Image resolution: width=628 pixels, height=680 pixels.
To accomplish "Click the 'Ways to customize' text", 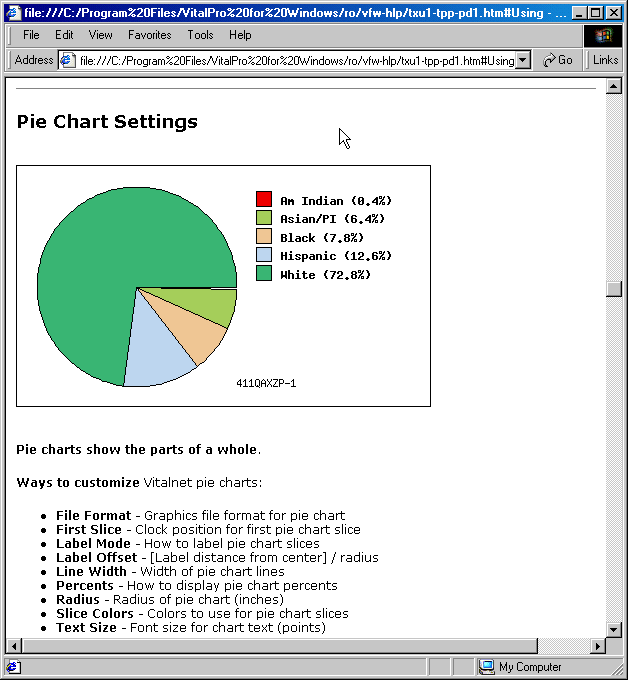I will [x=78, y=483].
